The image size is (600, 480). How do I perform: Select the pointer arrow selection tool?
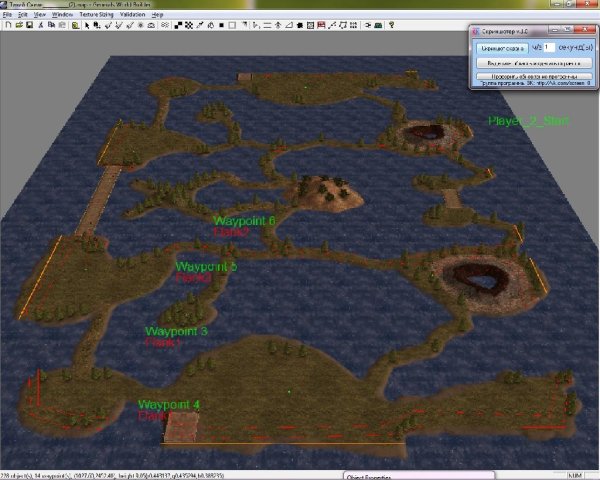[x=88, y=25]
